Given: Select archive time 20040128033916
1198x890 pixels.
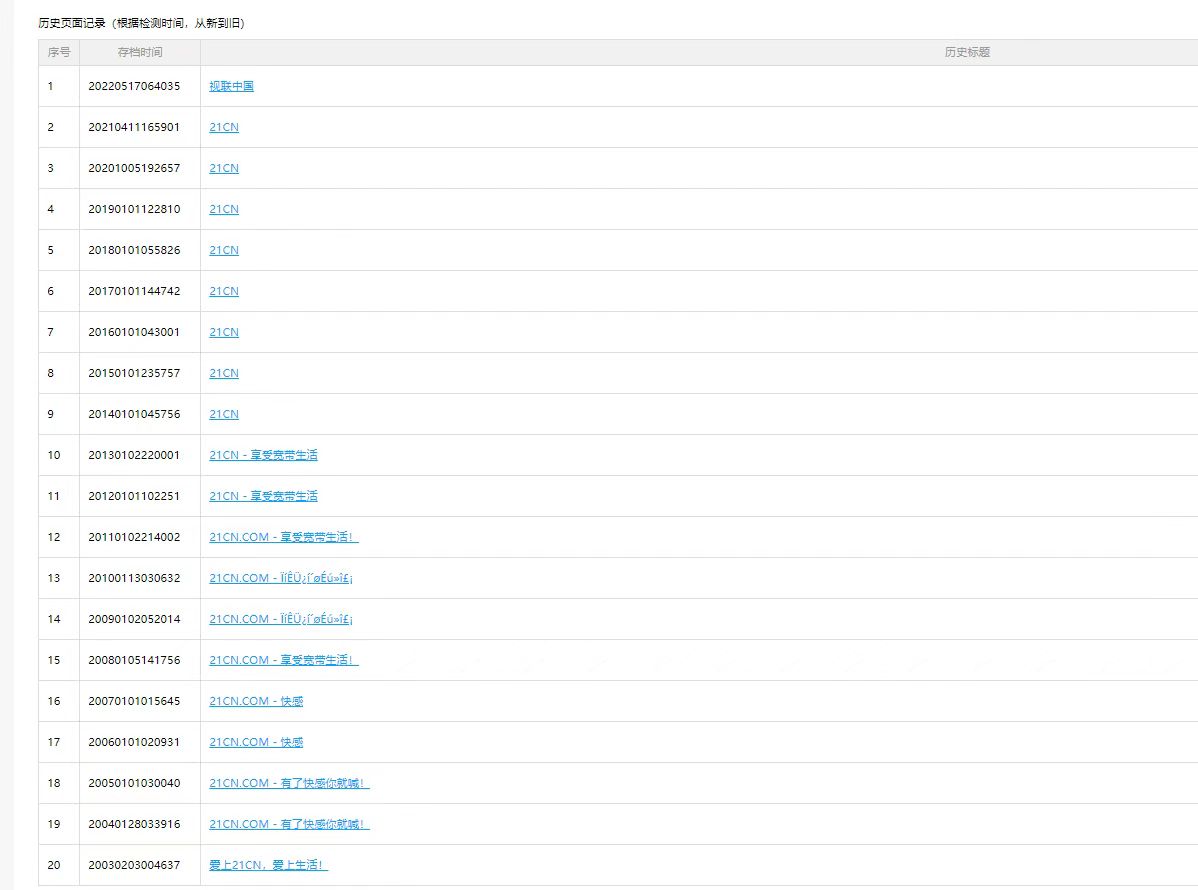Looking at the screenshot, I should click(x=134, y=824).
